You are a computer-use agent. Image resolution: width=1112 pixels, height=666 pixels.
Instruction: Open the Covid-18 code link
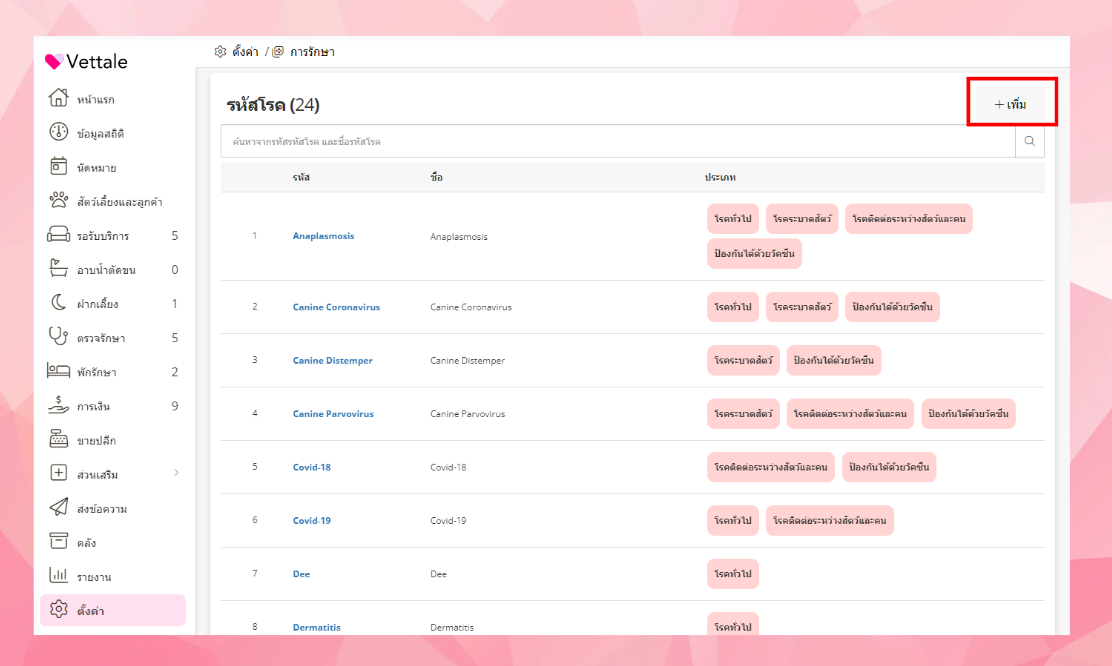pos(311,467)
